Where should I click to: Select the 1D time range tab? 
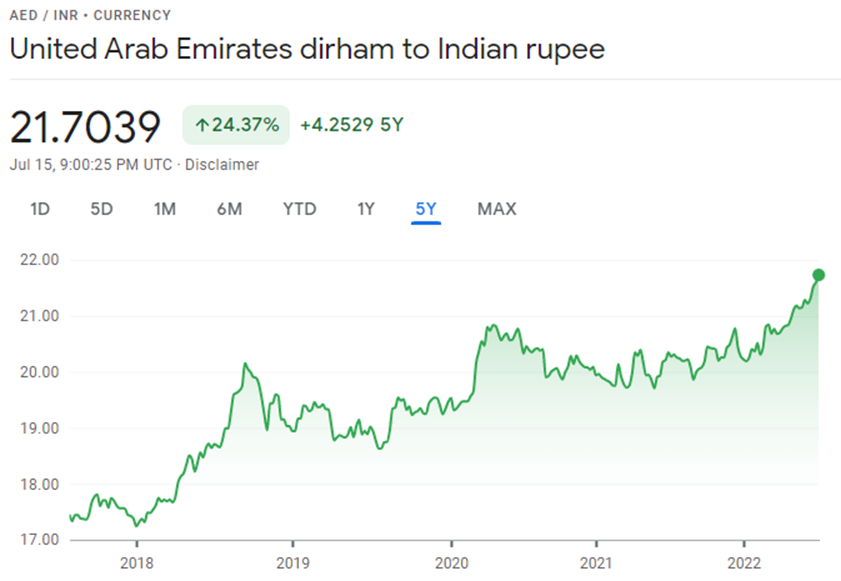point(40,209)
